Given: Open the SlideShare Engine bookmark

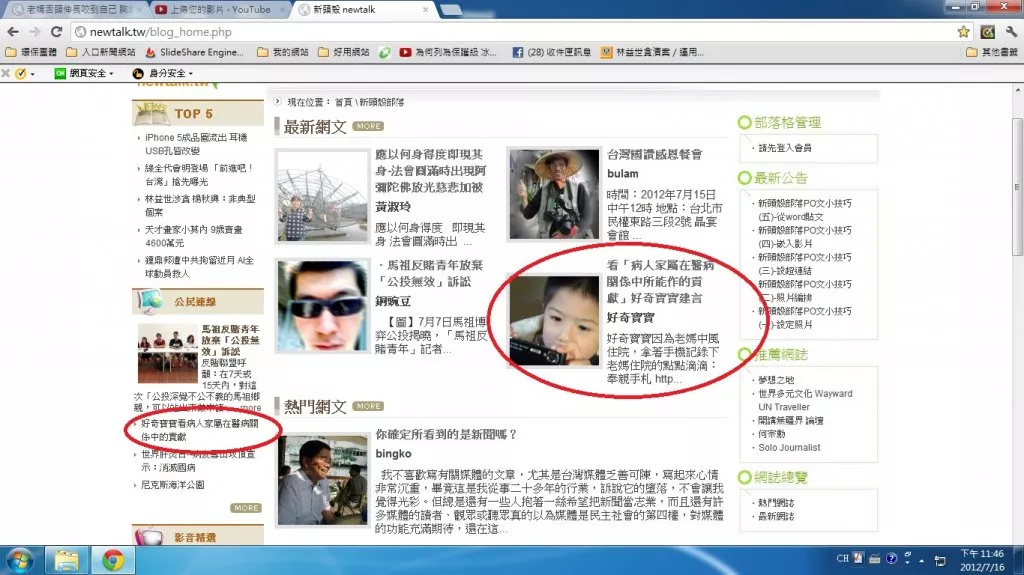Looking at the screenshot, I should pos(195,52).
